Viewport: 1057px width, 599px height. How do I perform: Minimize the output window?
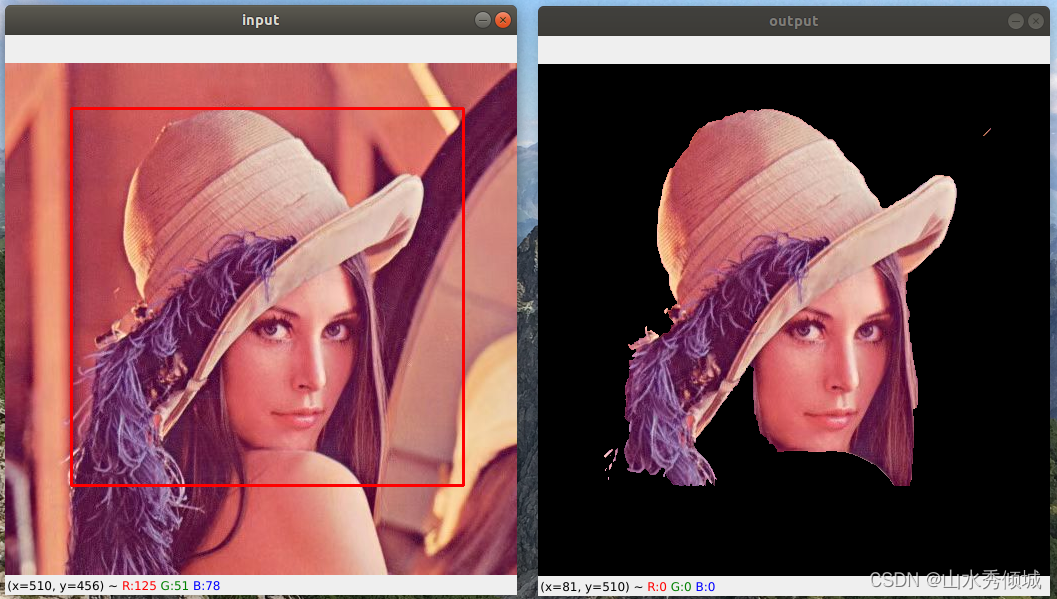click(1016, 21)
